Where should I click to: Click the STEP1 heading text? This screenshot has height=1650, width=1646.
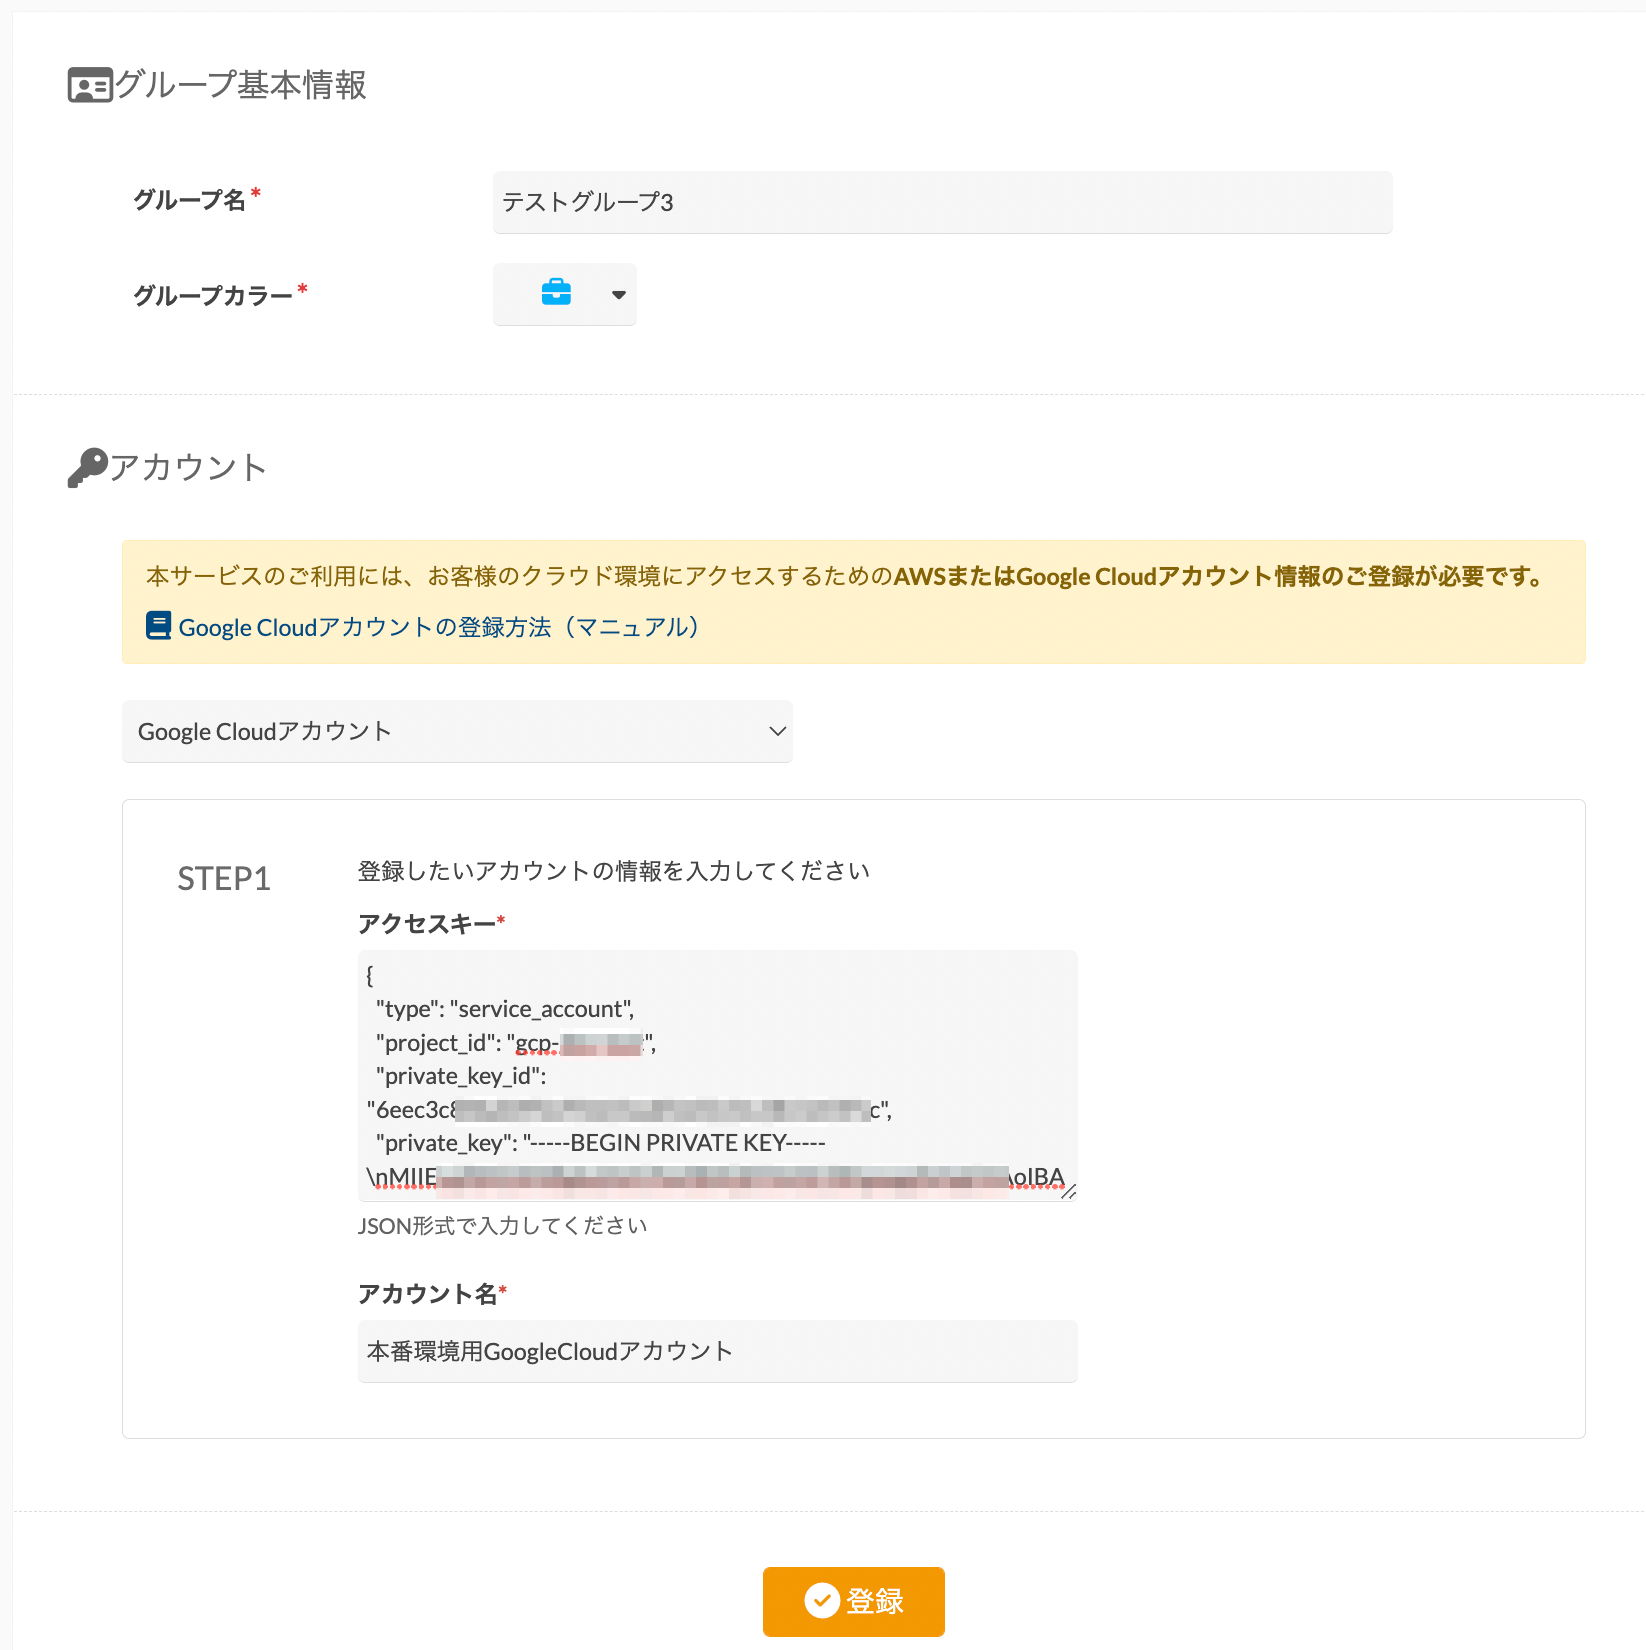pos(224,879)
